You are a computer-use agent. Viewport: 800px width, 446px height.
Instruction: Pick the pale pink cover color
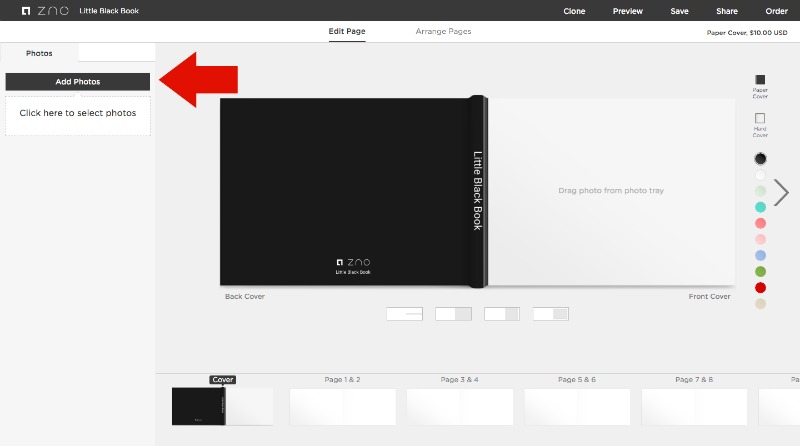760,239
